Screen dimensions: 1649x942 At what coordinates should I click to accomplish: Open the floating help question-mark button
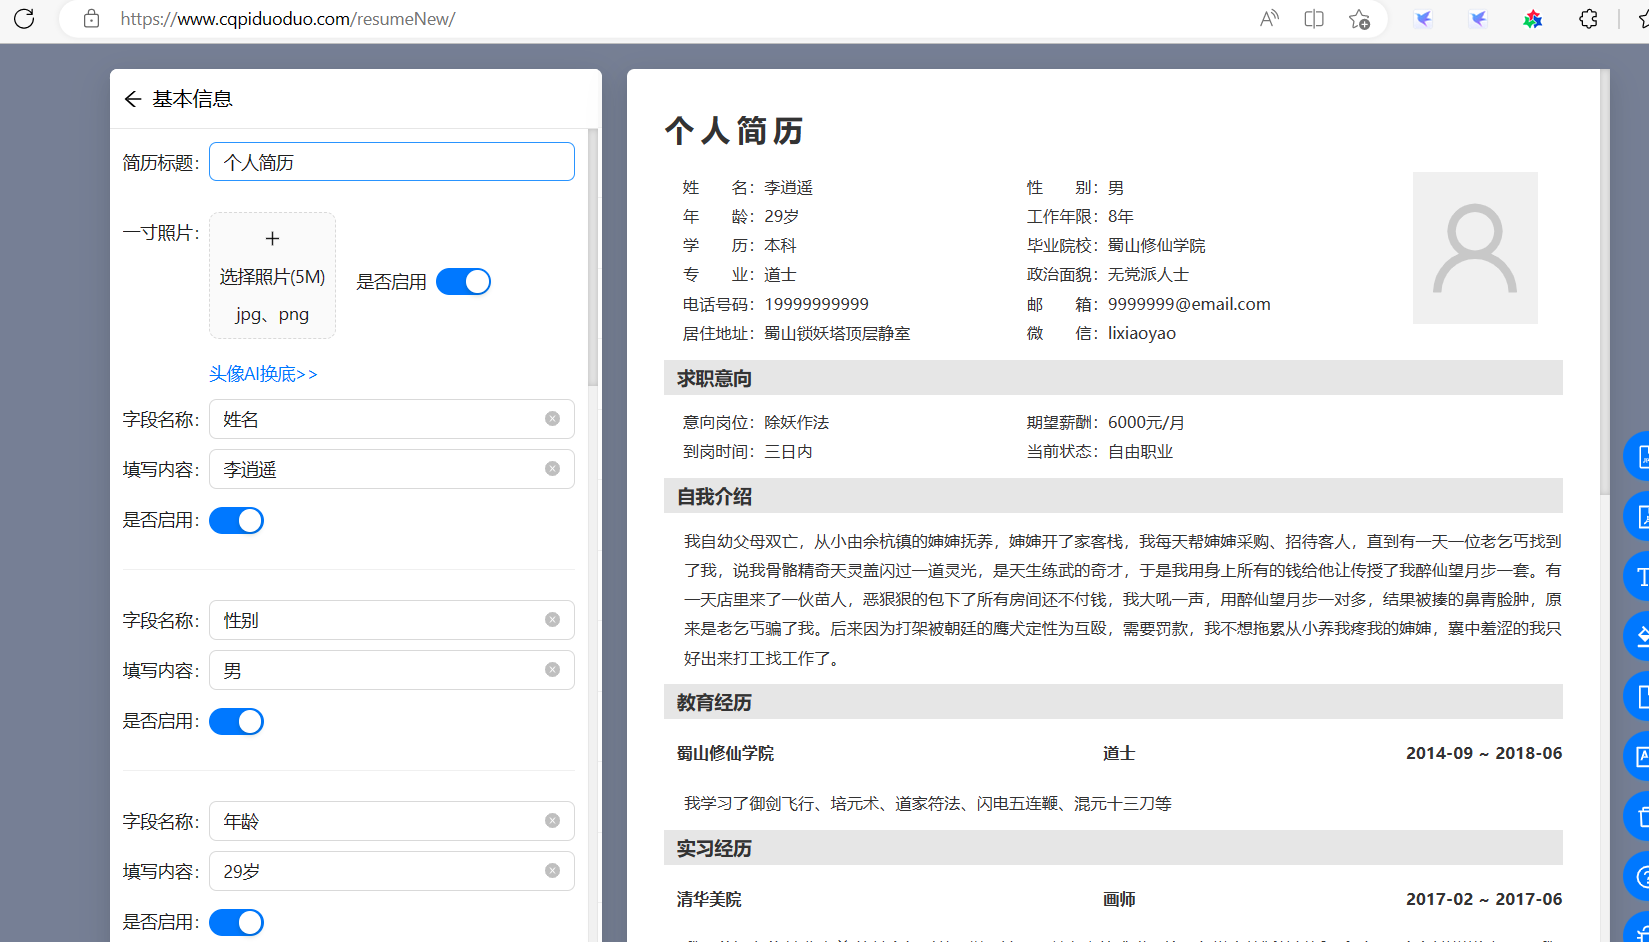click(1639, 877)
